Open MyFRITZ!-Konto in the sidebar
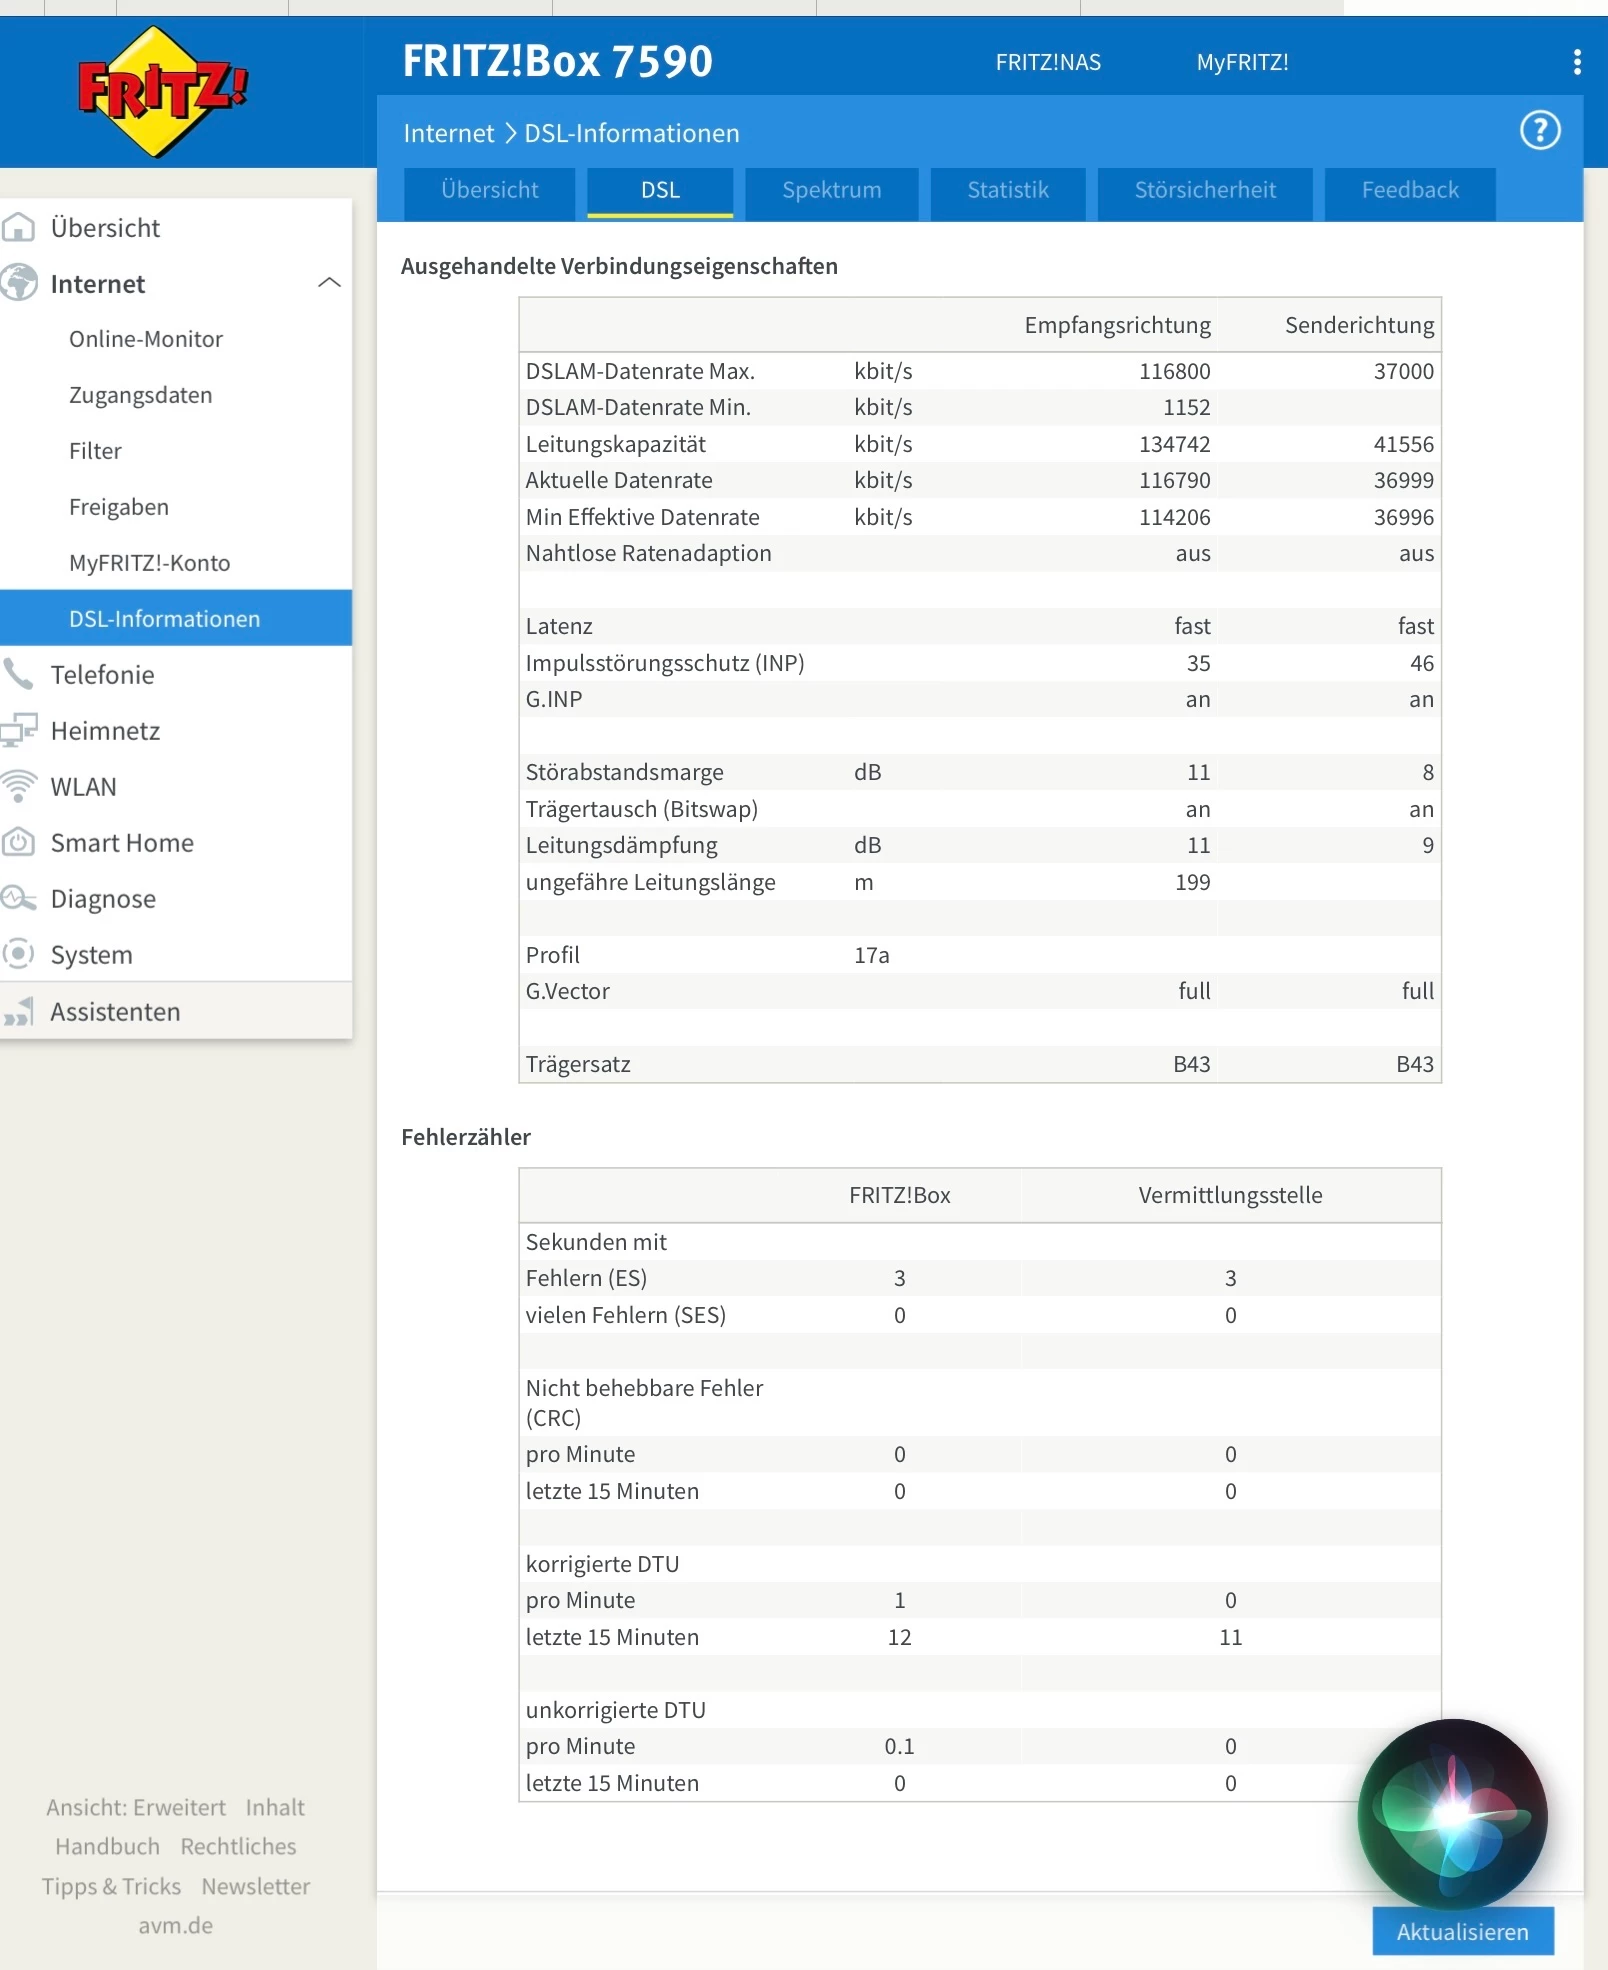Screen dimensions: 1608x1970 tap(150, 563)
